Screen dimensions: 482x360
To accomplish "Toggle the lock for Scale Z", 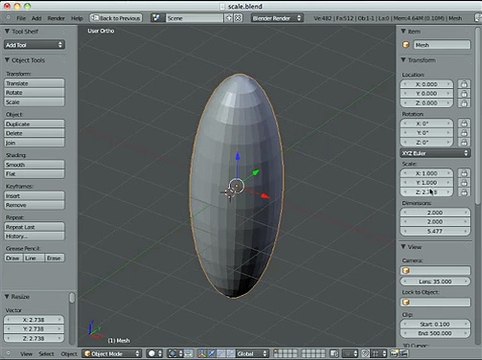I will [x=464, y=192].
